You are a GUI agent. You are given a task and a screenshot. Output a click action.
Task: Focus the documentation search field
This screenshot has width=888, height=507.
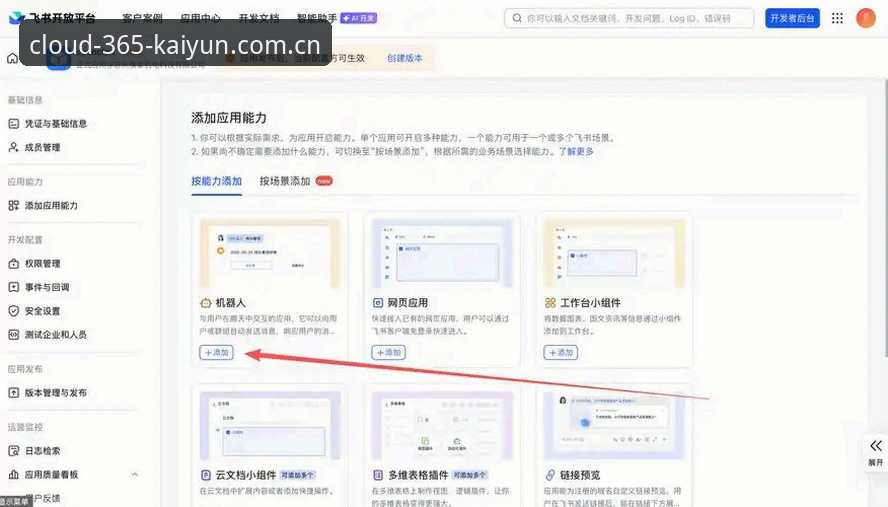click(629, 18)
